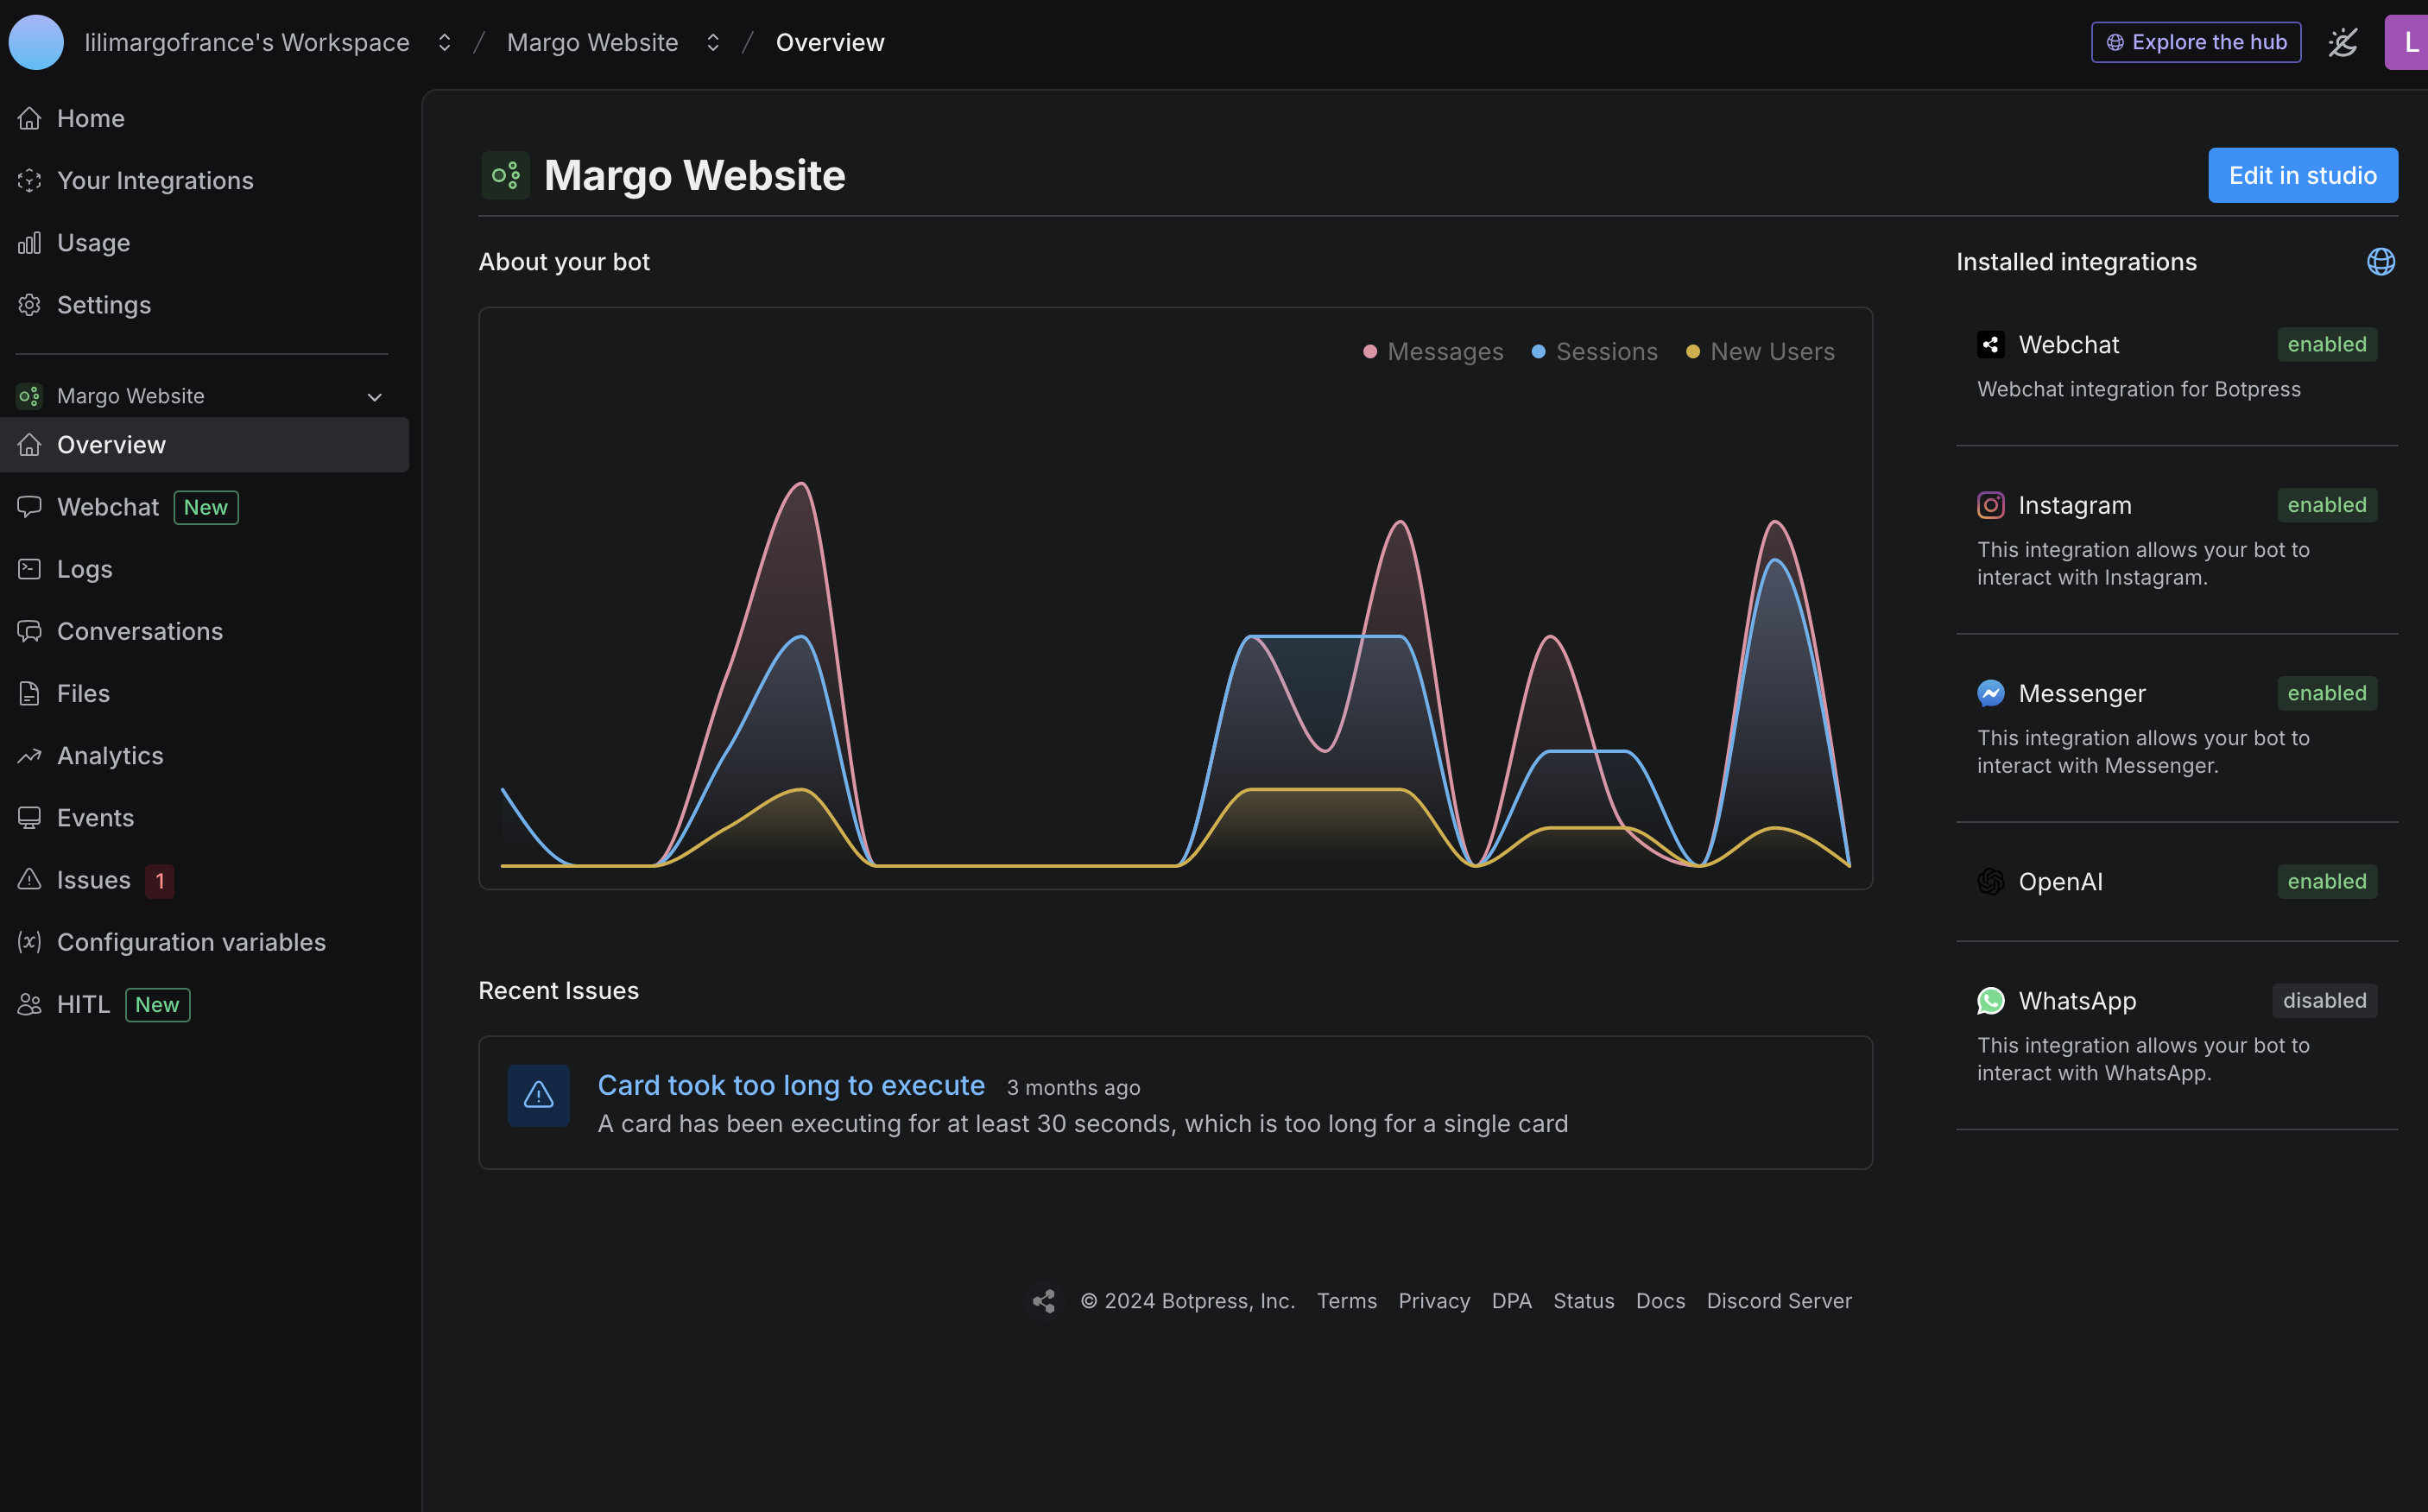Click the Analytics trend line icon
Screen dimensions: 2428x1512
(29, 756)
